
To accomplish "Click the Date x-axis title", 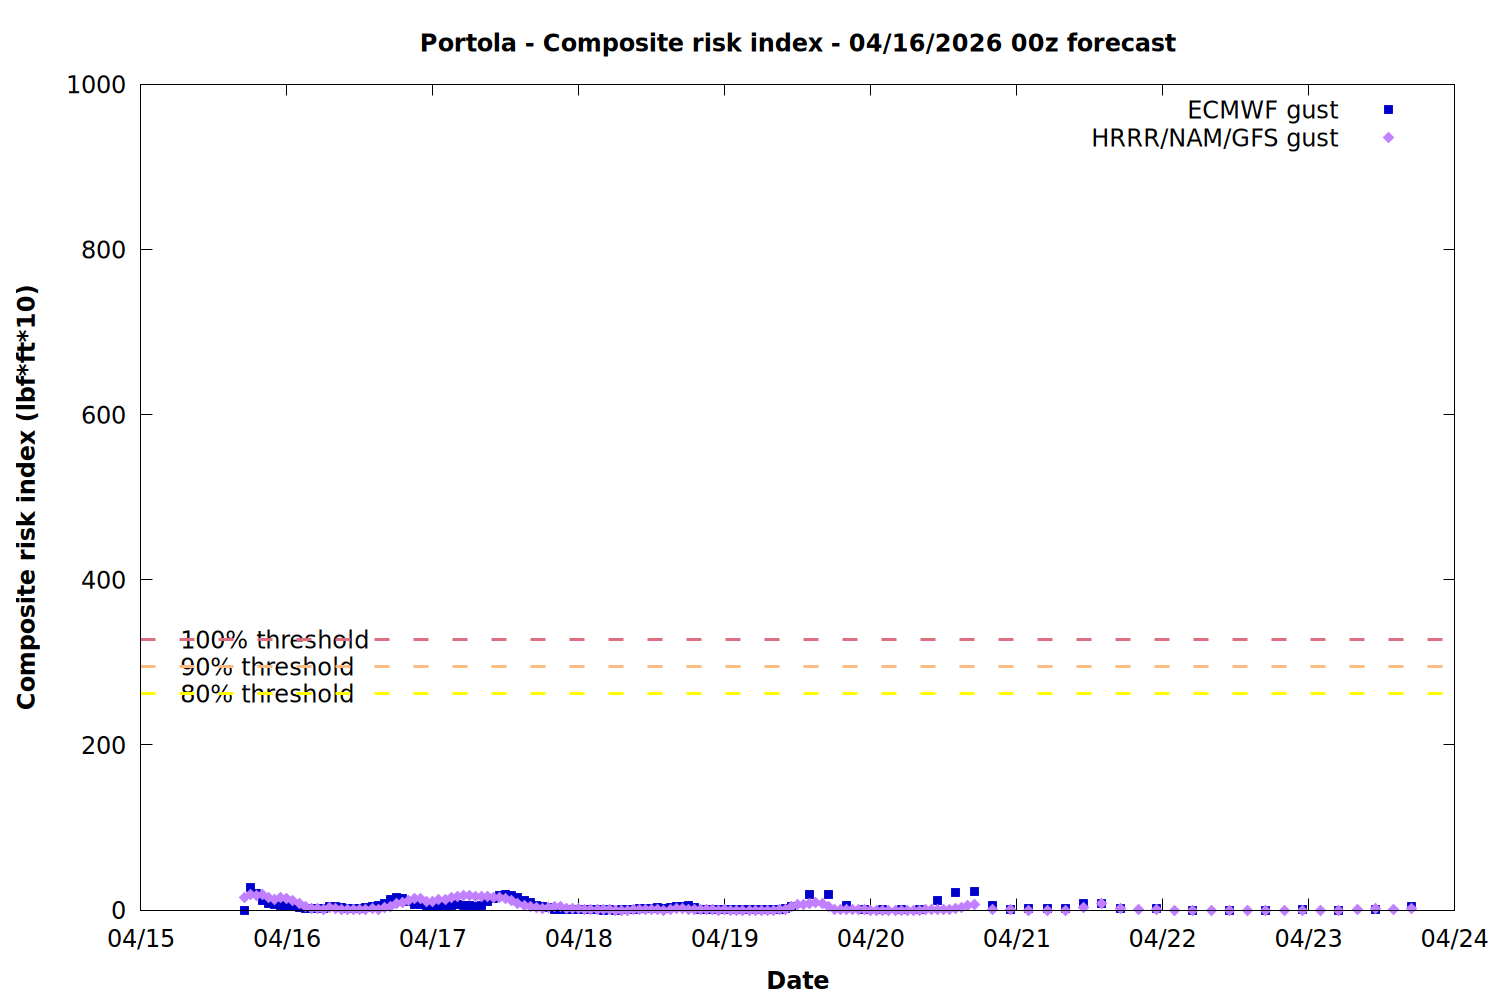I will [797, 980].
